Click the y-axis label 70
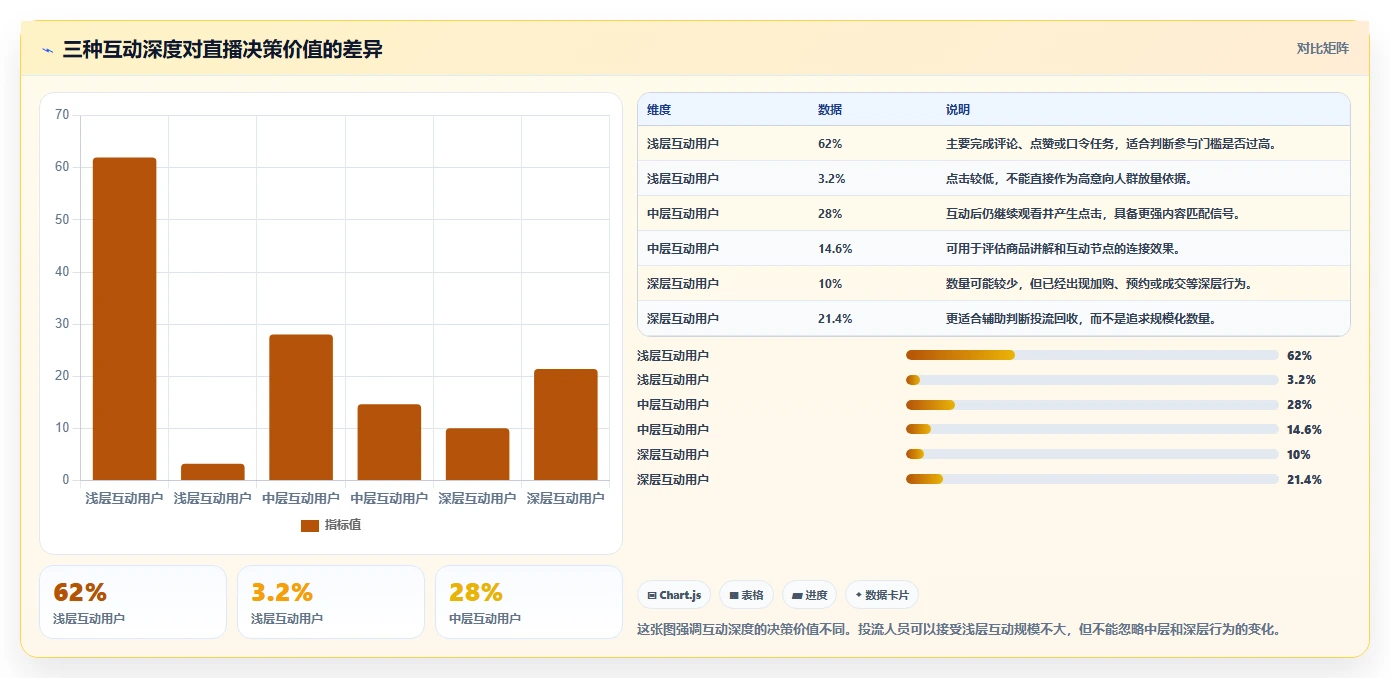Image resolution: width=1390 pixels, height=678 pixels. [x=62, y=115]
